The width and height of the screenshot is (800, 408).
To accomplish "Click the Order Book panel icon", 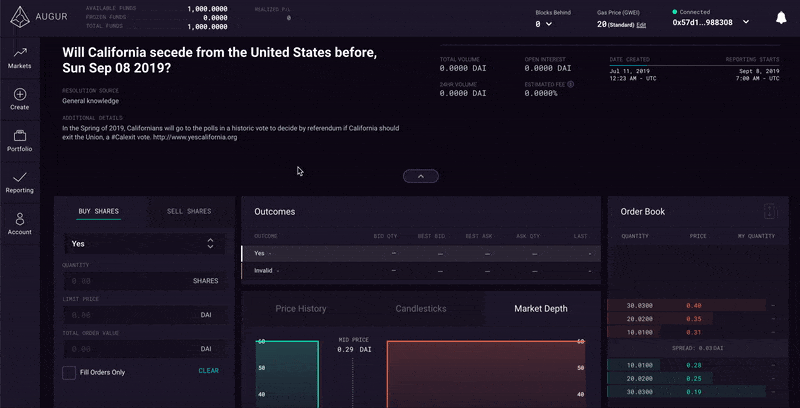I will (769, 211).
